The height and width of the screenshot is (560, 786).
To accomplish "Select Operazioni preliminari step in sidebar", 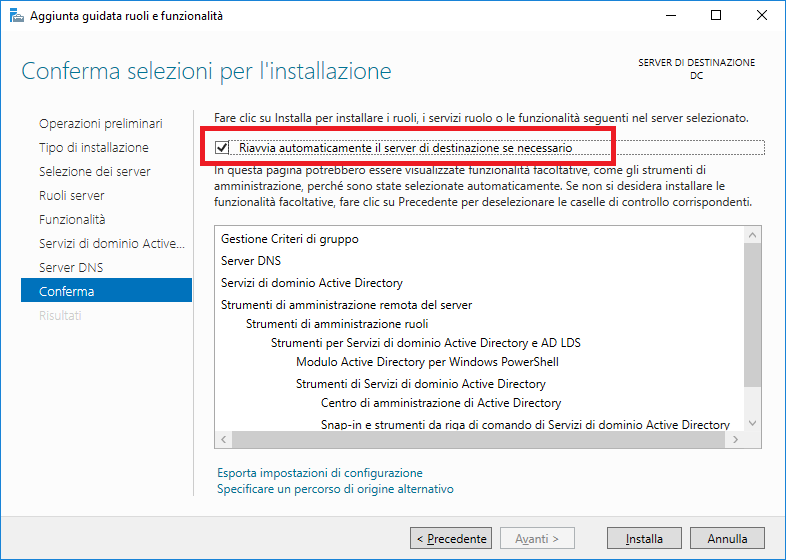I will pyautogui.click(x=101, y=123).
